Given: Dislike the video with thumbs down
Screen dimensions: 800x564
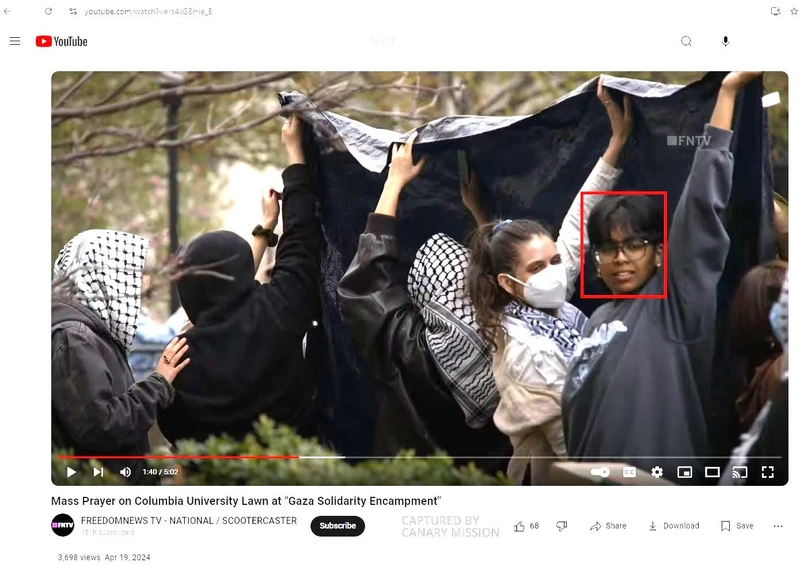Looking at the screenshot, I should click(x=561, y=526).
